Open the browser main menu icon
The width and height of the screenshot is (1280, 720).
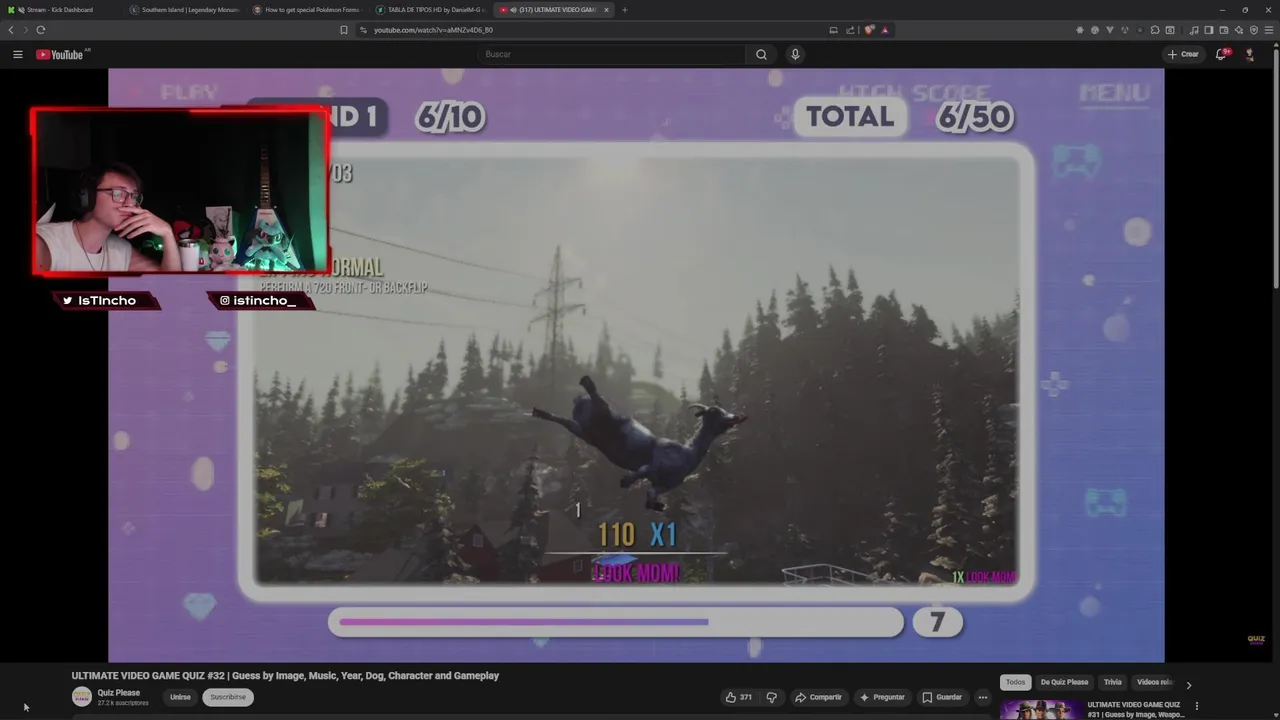1269,30
